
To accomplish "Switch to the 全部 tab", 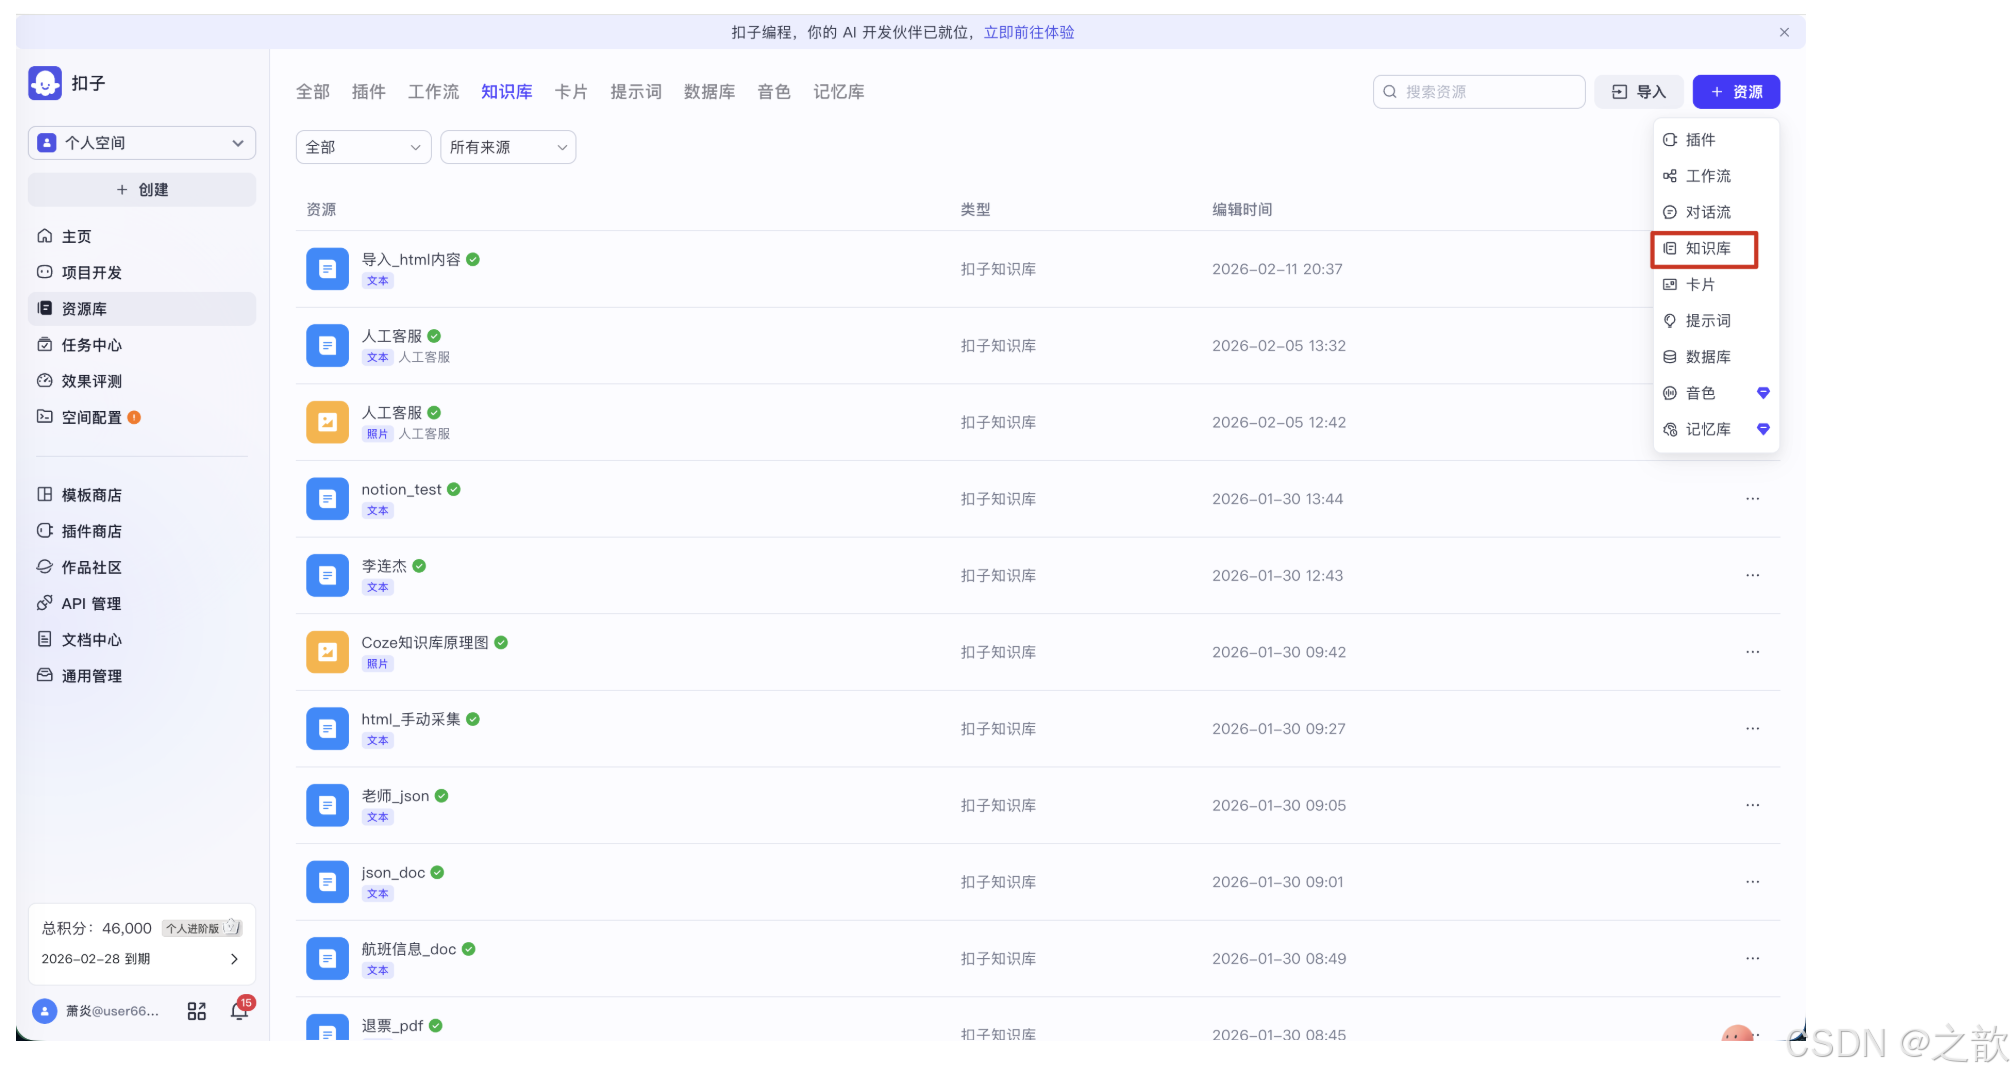I will click(x=313, y=92).
